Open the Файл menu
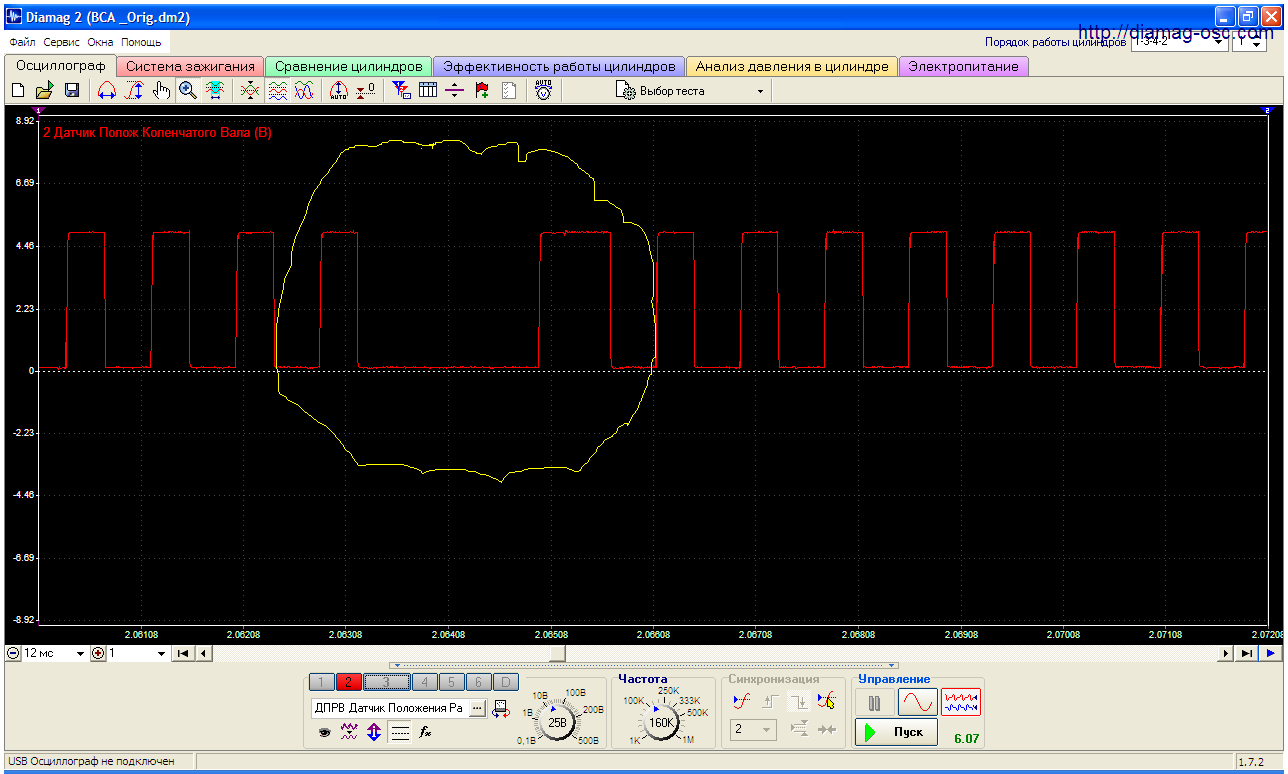 (x=22, y=43)
